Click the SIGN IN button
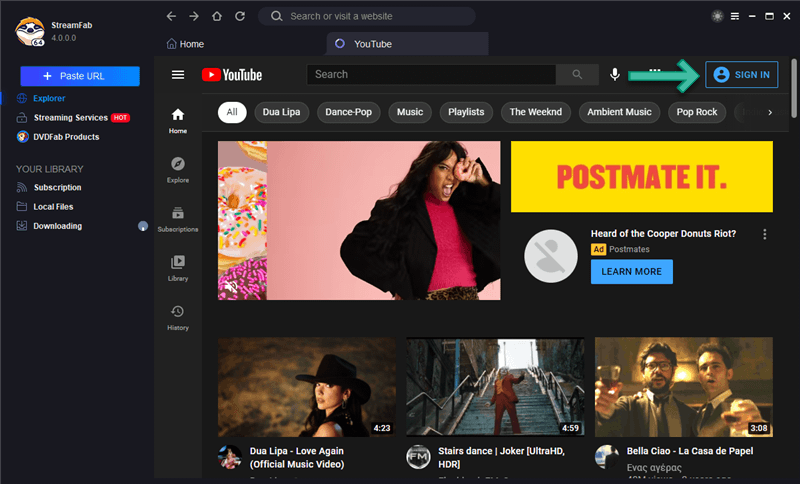800x484 pixels. click(x=742, y=74)
